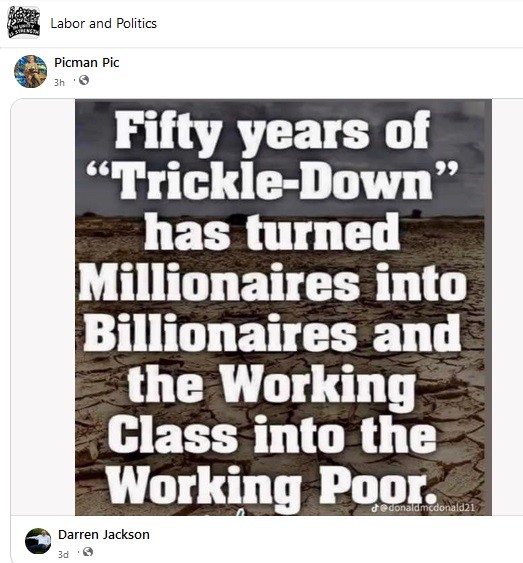Open Darren Jackson's profile avatar
The width and height of the screenshot is (523, 563).
coord(38,541)
